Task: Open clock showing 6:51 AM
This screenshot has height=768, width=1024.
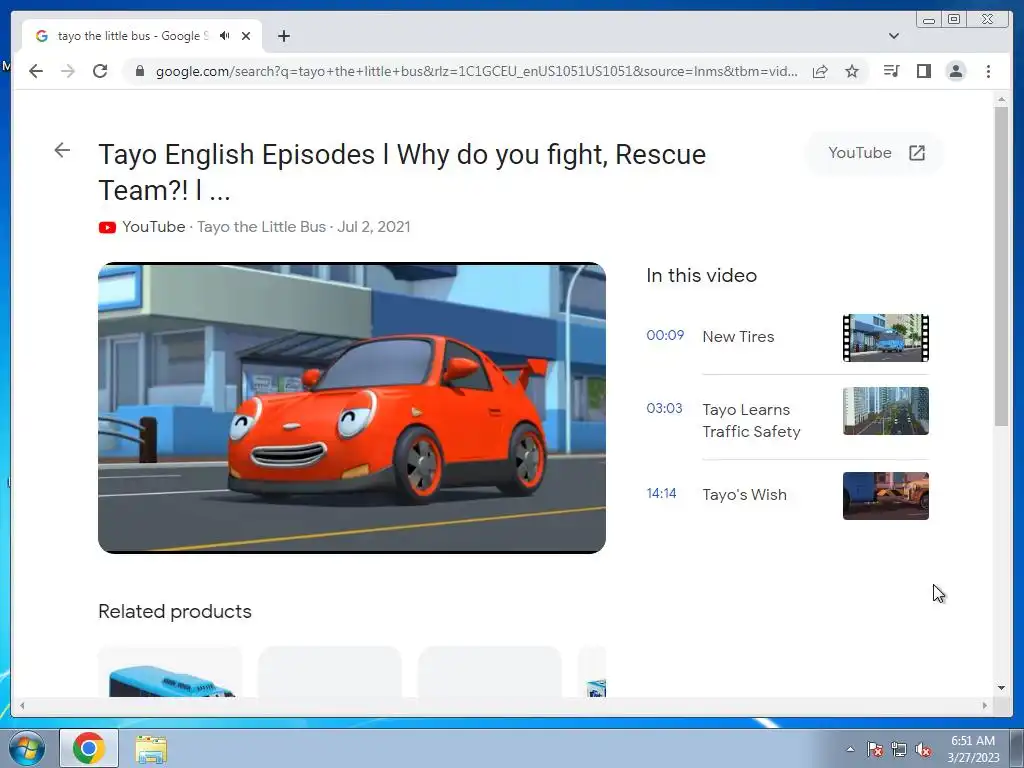Action: pyautogui.click(x=973, y=748)
